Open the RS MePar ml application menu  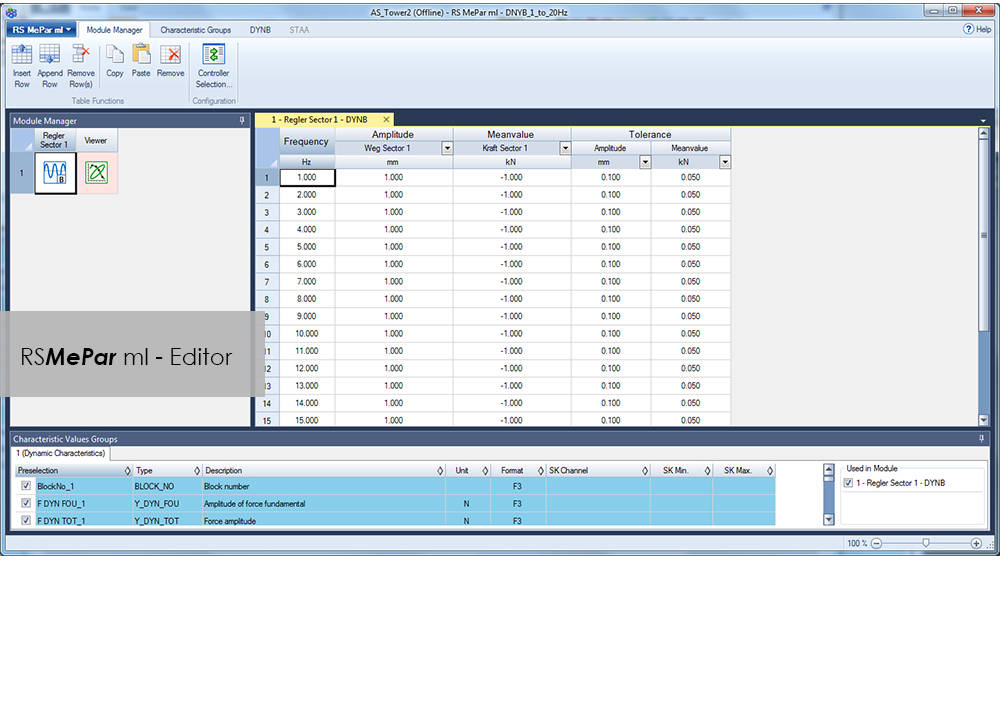tap(41, 30)
